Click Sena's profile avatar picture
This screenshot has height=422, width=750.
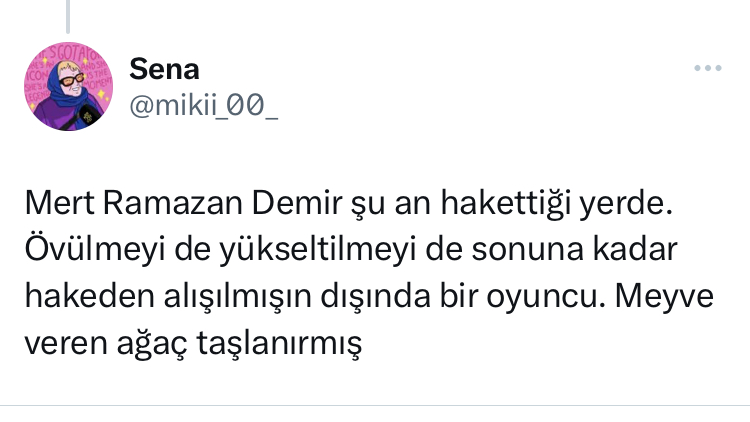click(x=68, y=87)
